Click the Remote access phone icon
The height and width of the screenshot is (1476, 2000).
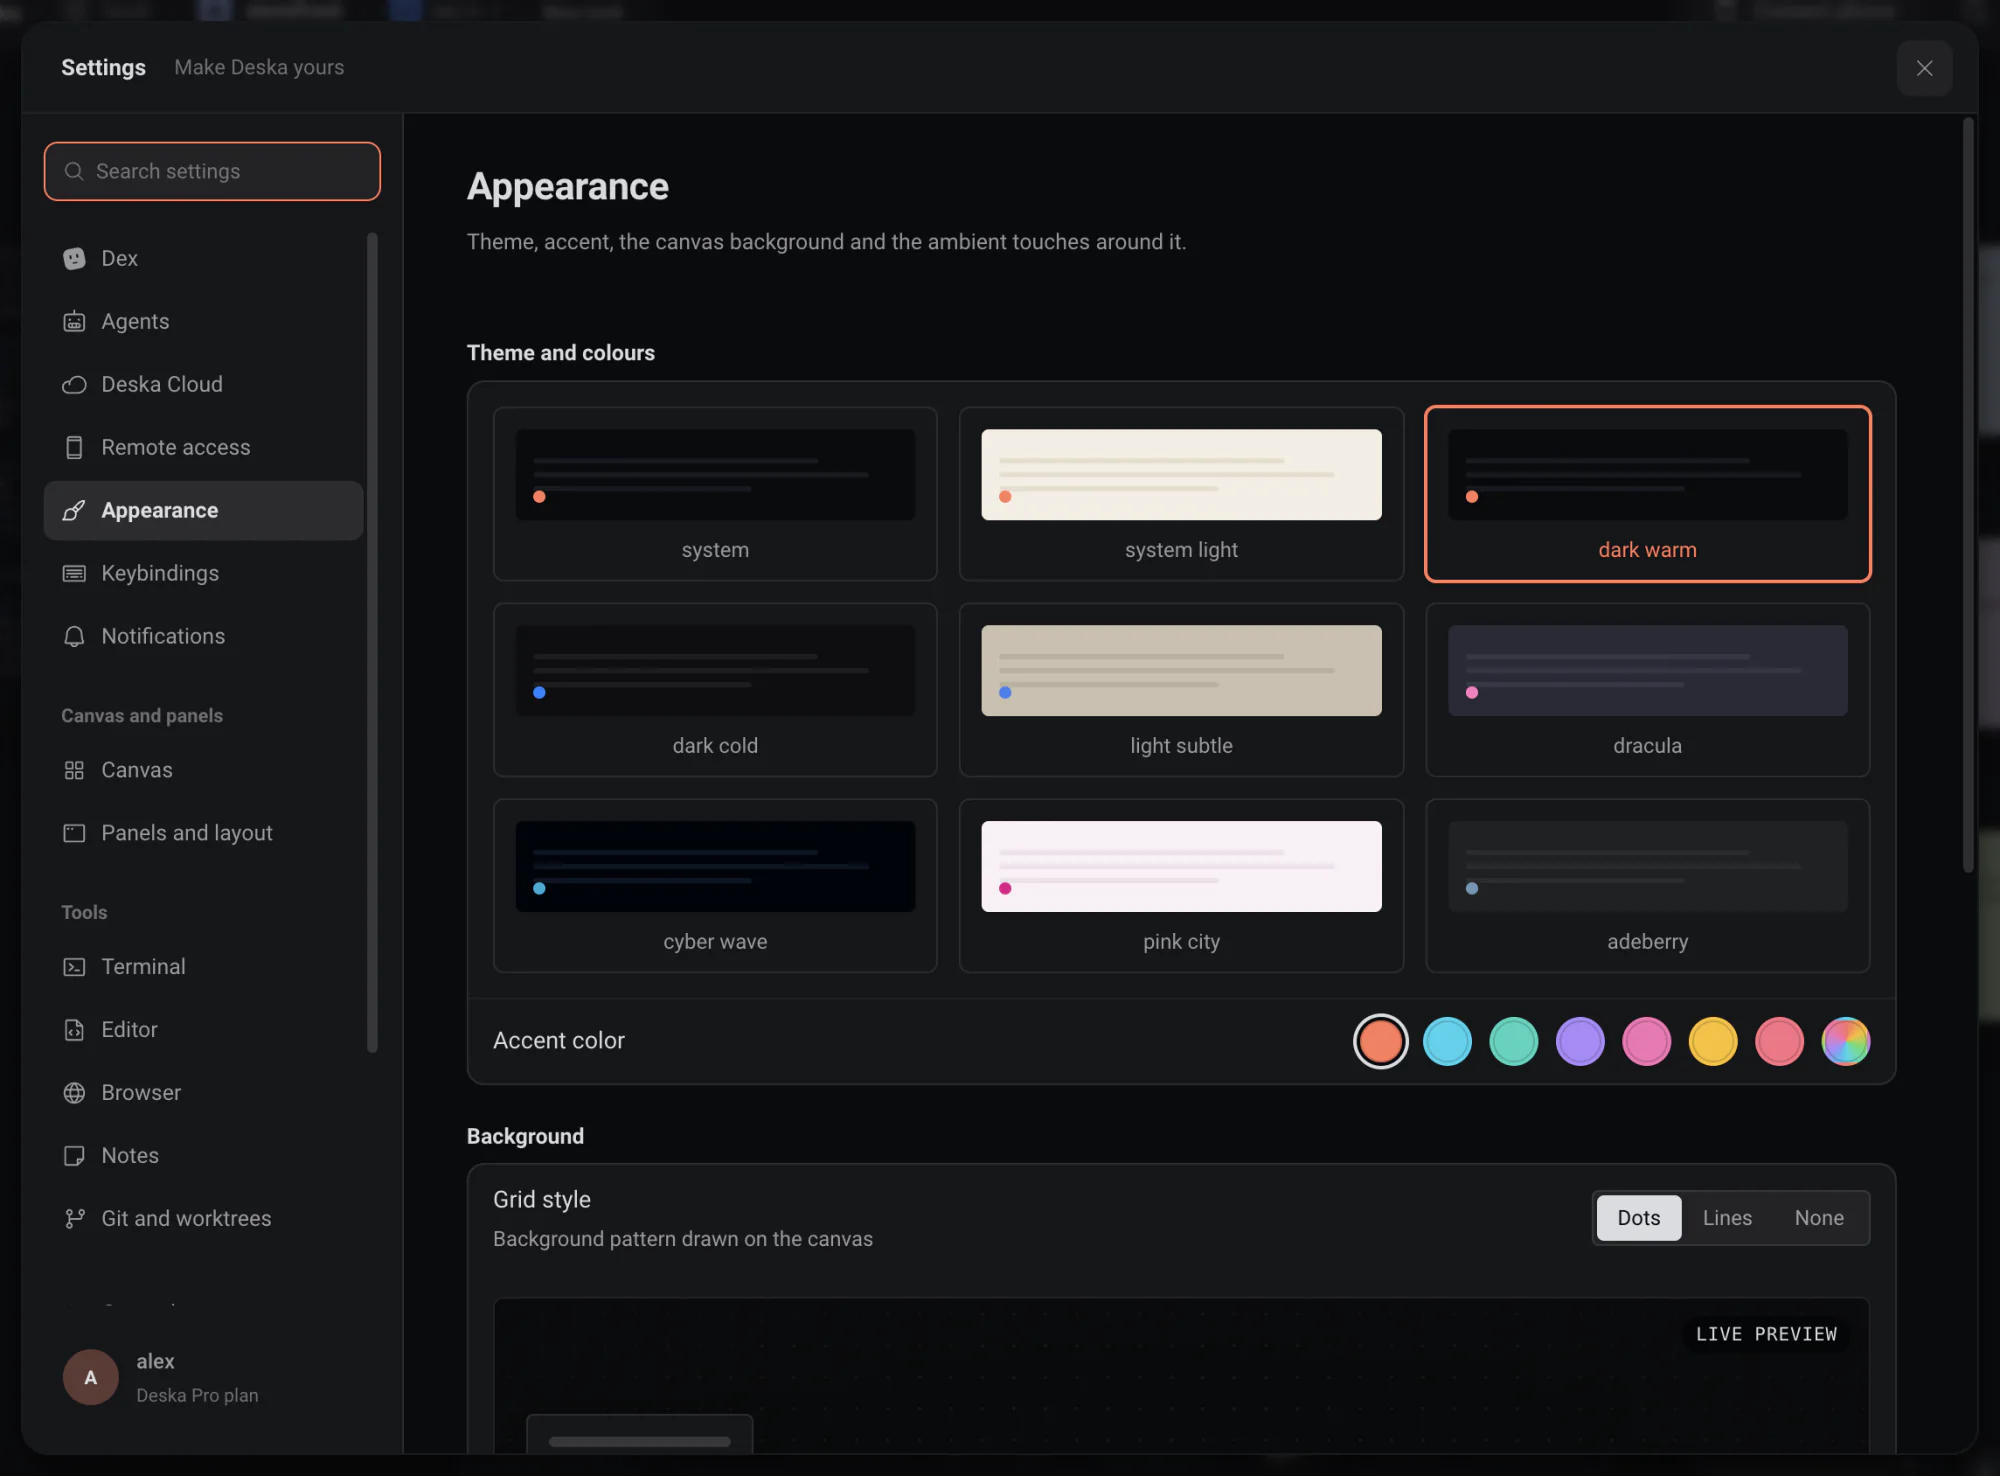74,448
